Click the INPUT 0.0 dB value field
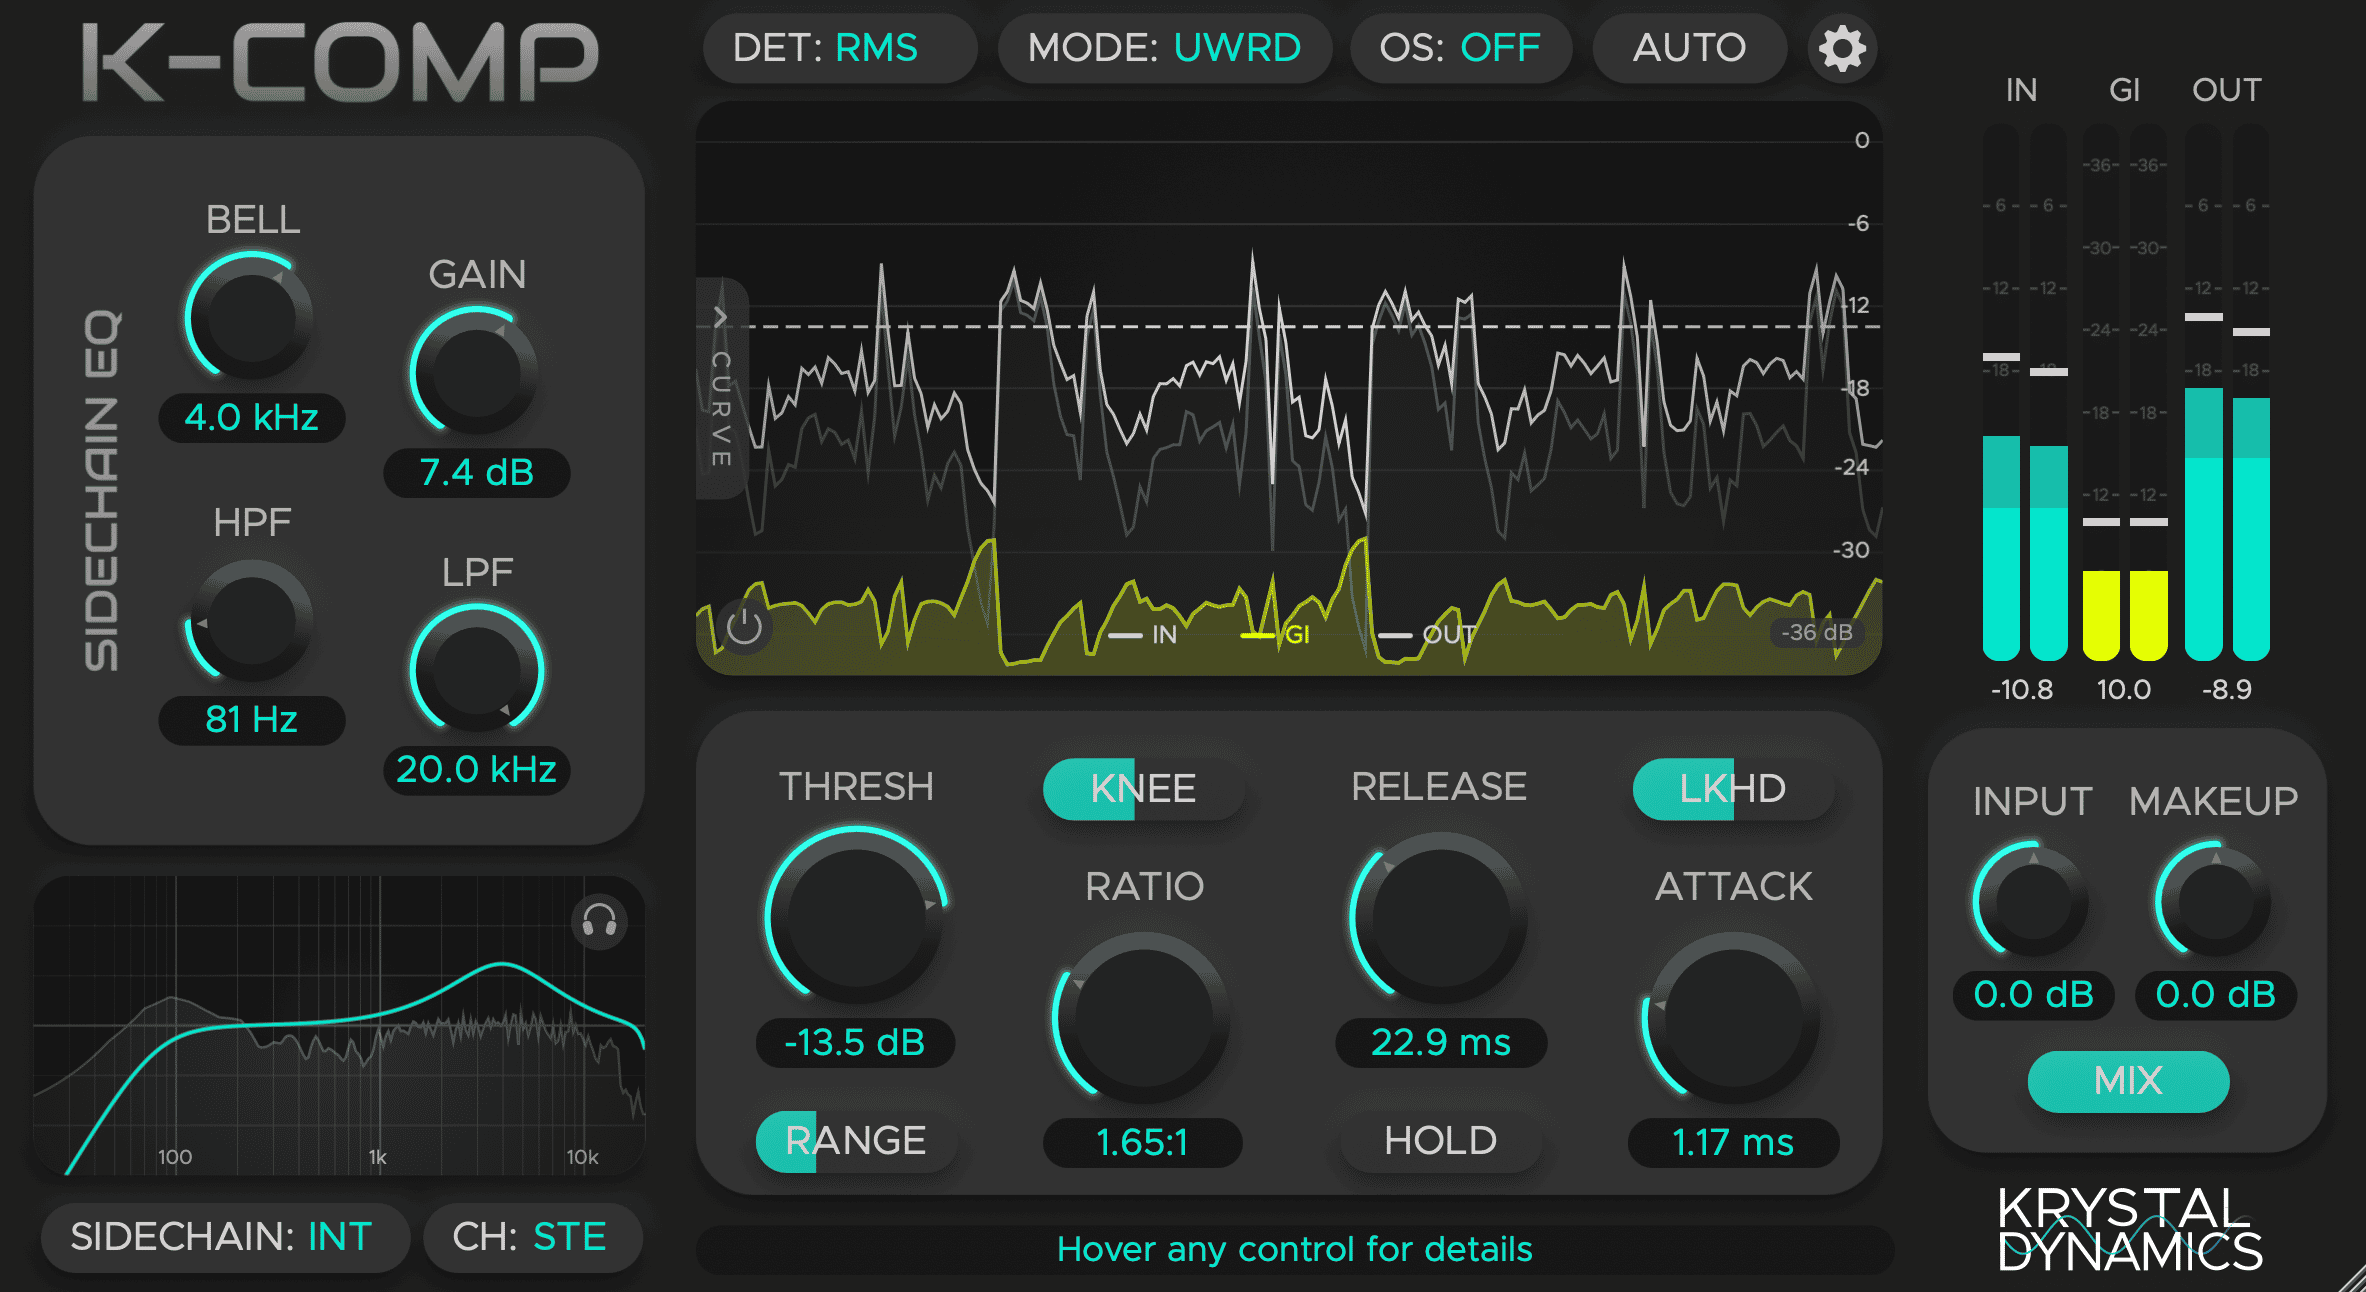The width and height of the screenshot is (2366, 1292). 2033,995
